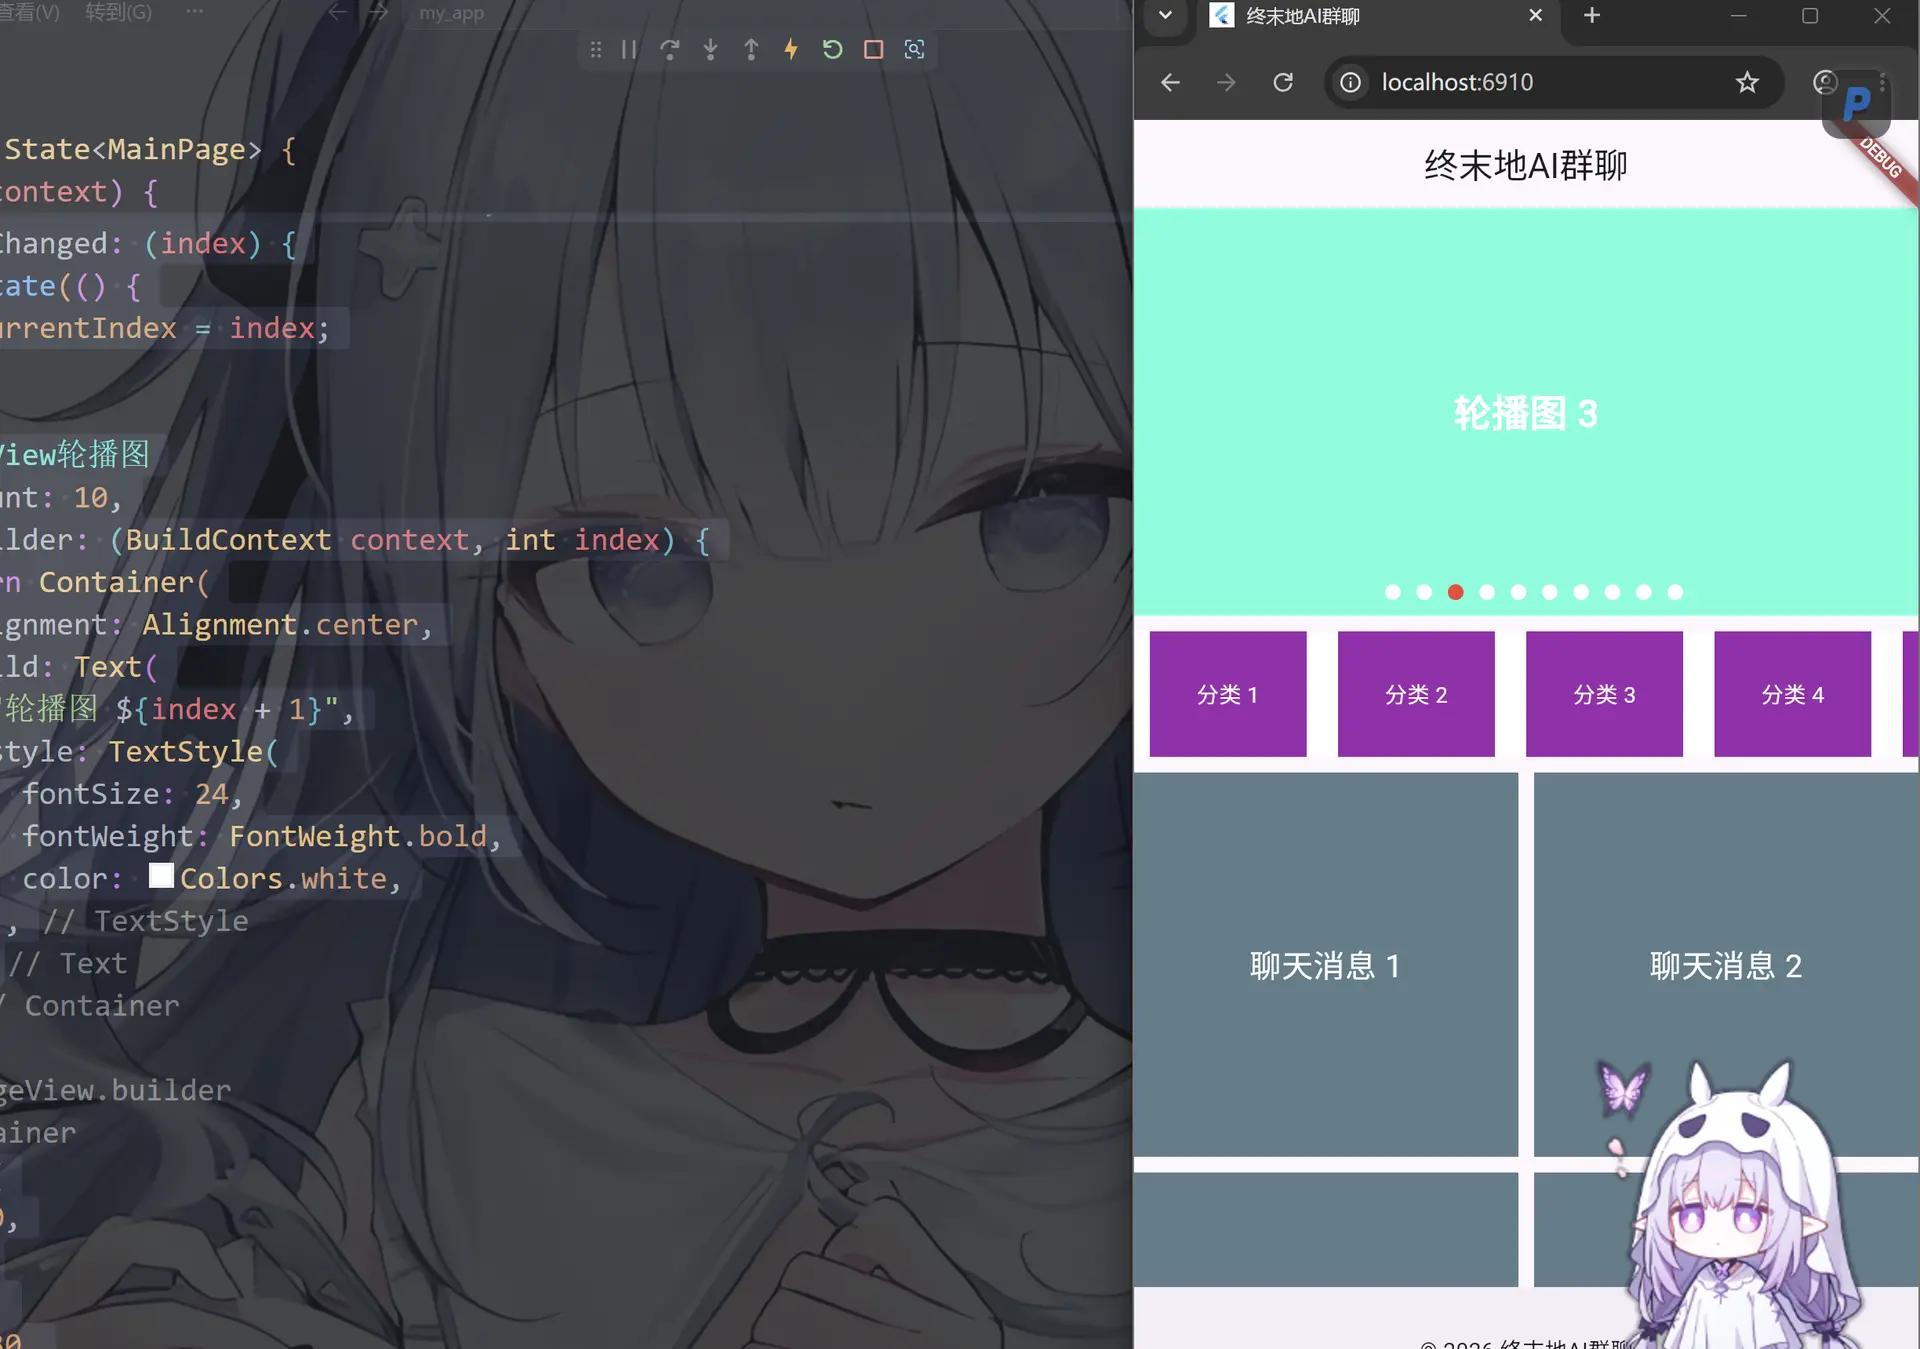Close the 终末地AI群聊 browser tab
This screenshot has height=1349, width=1920.
(x=1536, y=15)
